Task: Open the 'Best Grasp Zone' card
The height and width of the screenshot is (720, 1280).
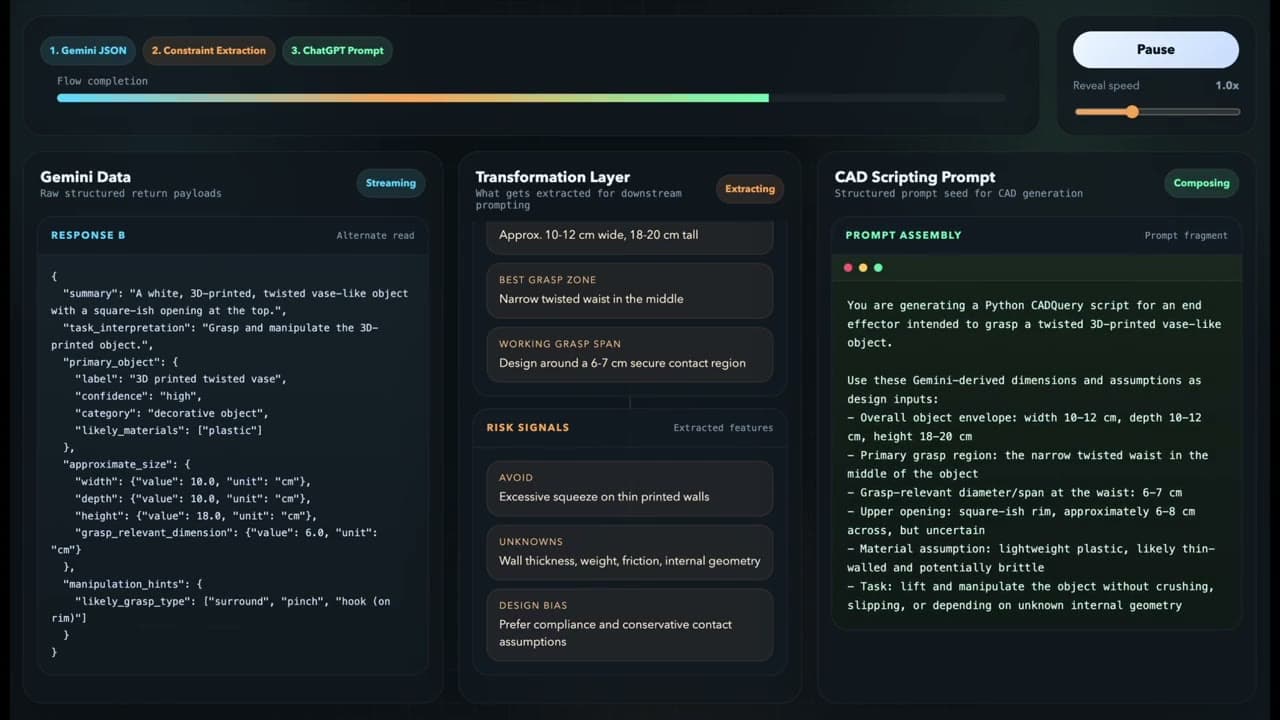Action: click(630, 290)
